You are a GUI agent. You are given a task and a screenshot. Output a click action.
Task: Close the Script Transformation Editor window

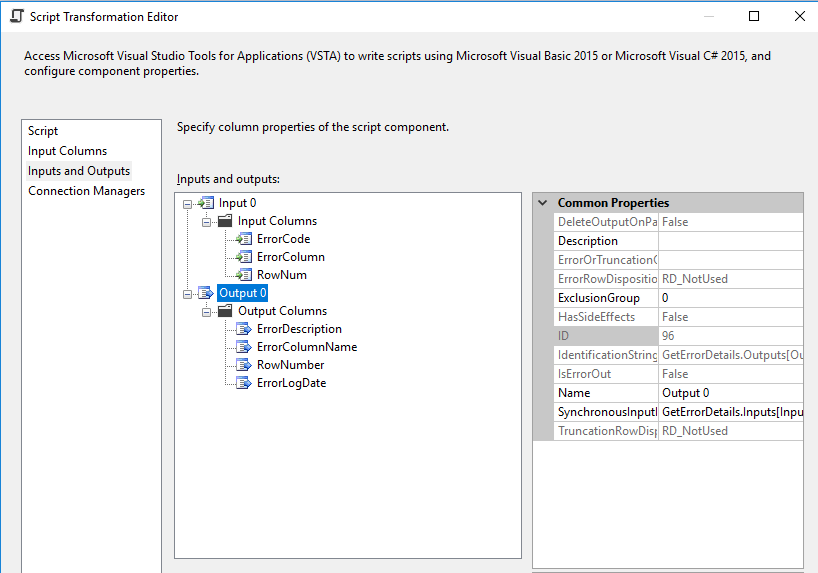[800, 16]
